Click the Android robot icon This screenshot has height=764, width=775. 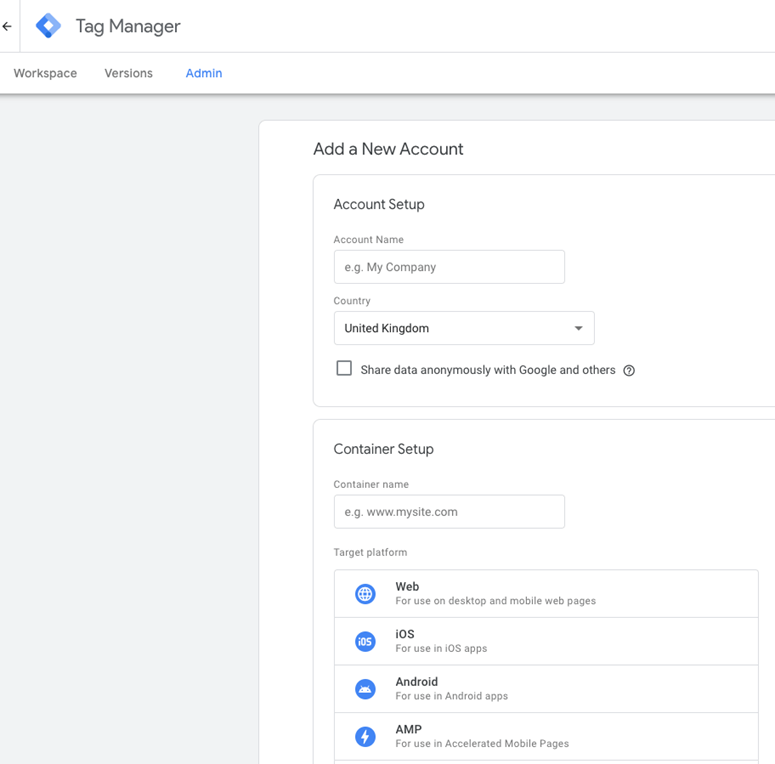[x=365, y=689]
